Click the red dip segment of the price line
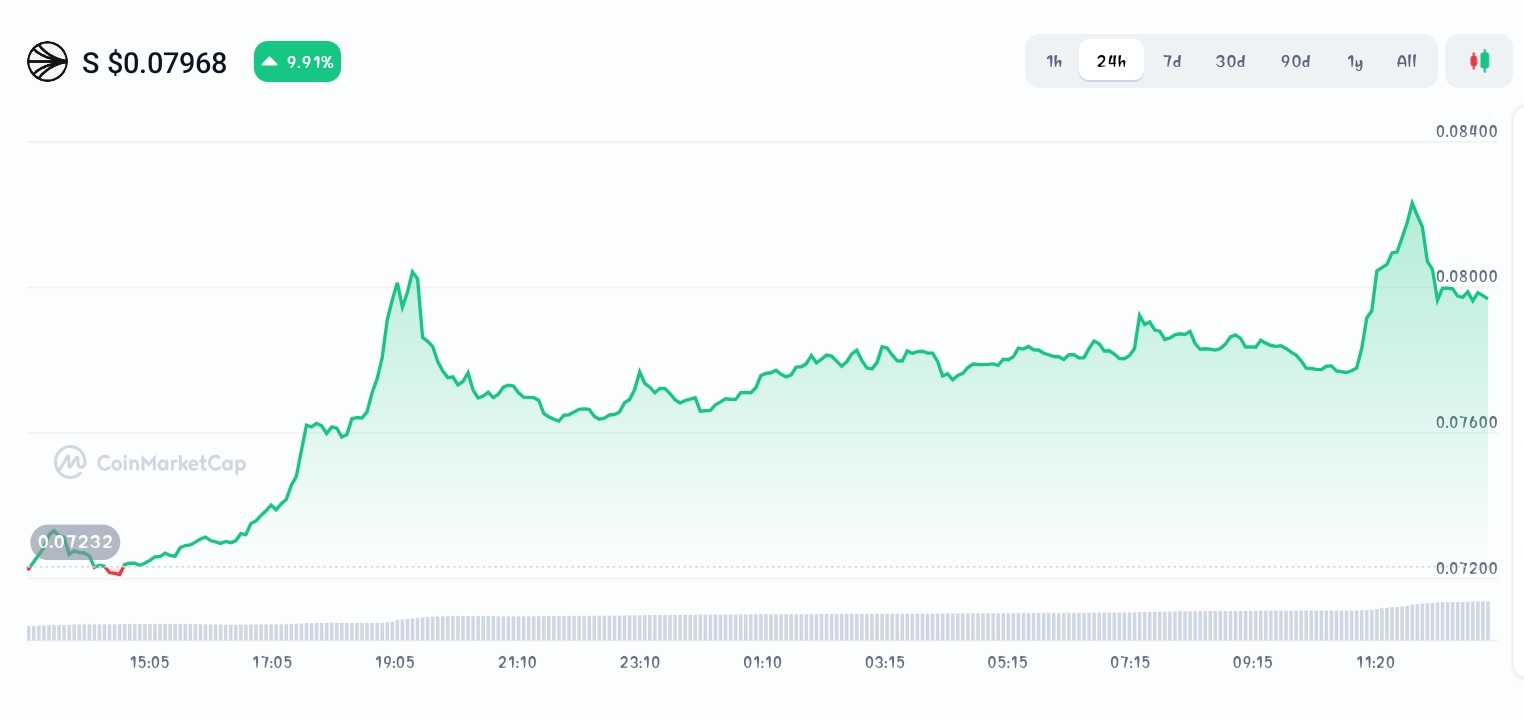The width and height of the screenshot is (1524, 720). click(x=113, y=572)
